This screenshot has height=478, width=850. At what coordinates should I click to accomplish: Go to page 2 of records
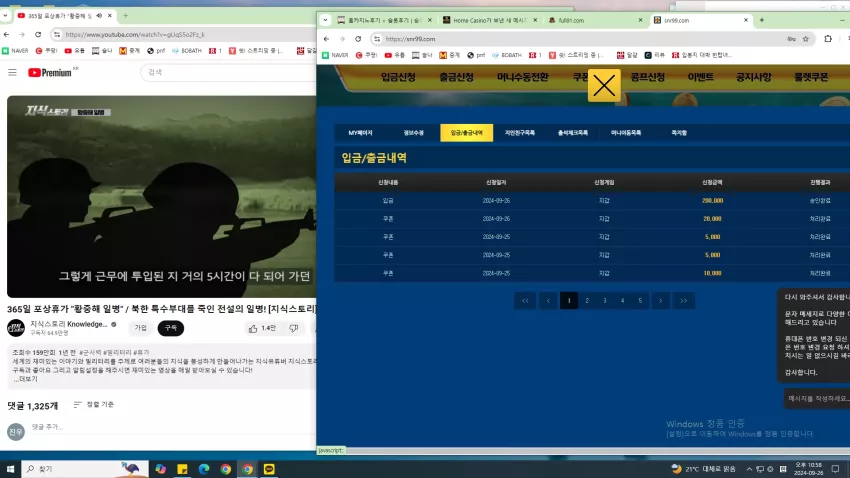coord(587,300)
